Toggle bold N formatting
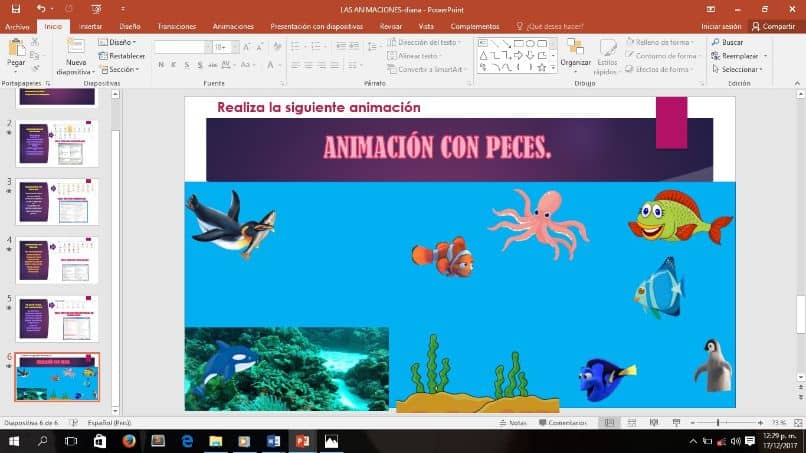The image size is (806, 453). point(161,65)
